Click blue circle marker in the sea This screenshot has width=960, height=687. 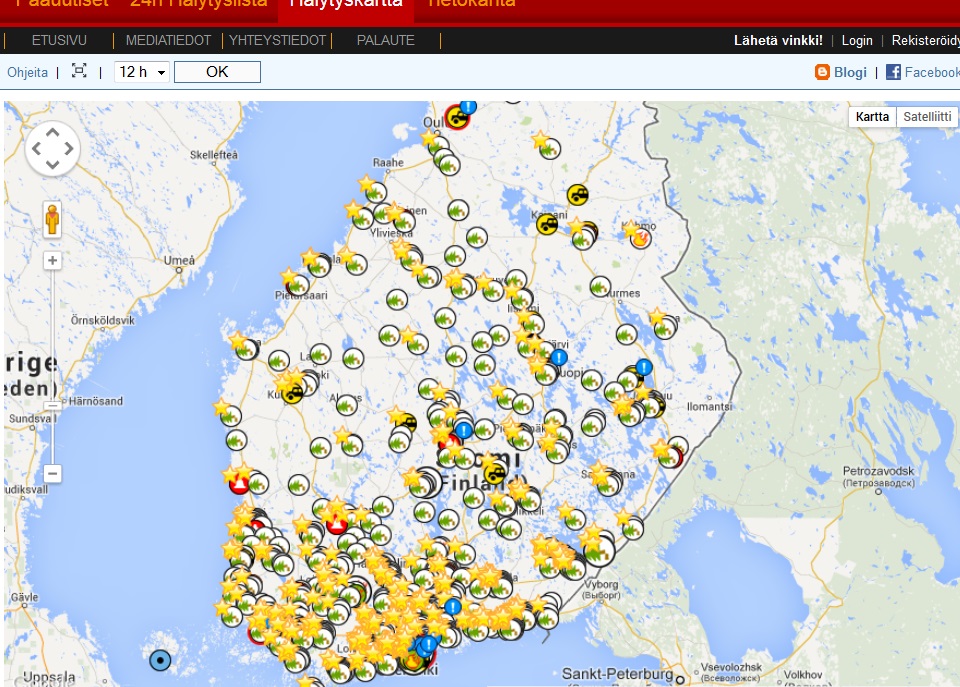click(159, 659)
